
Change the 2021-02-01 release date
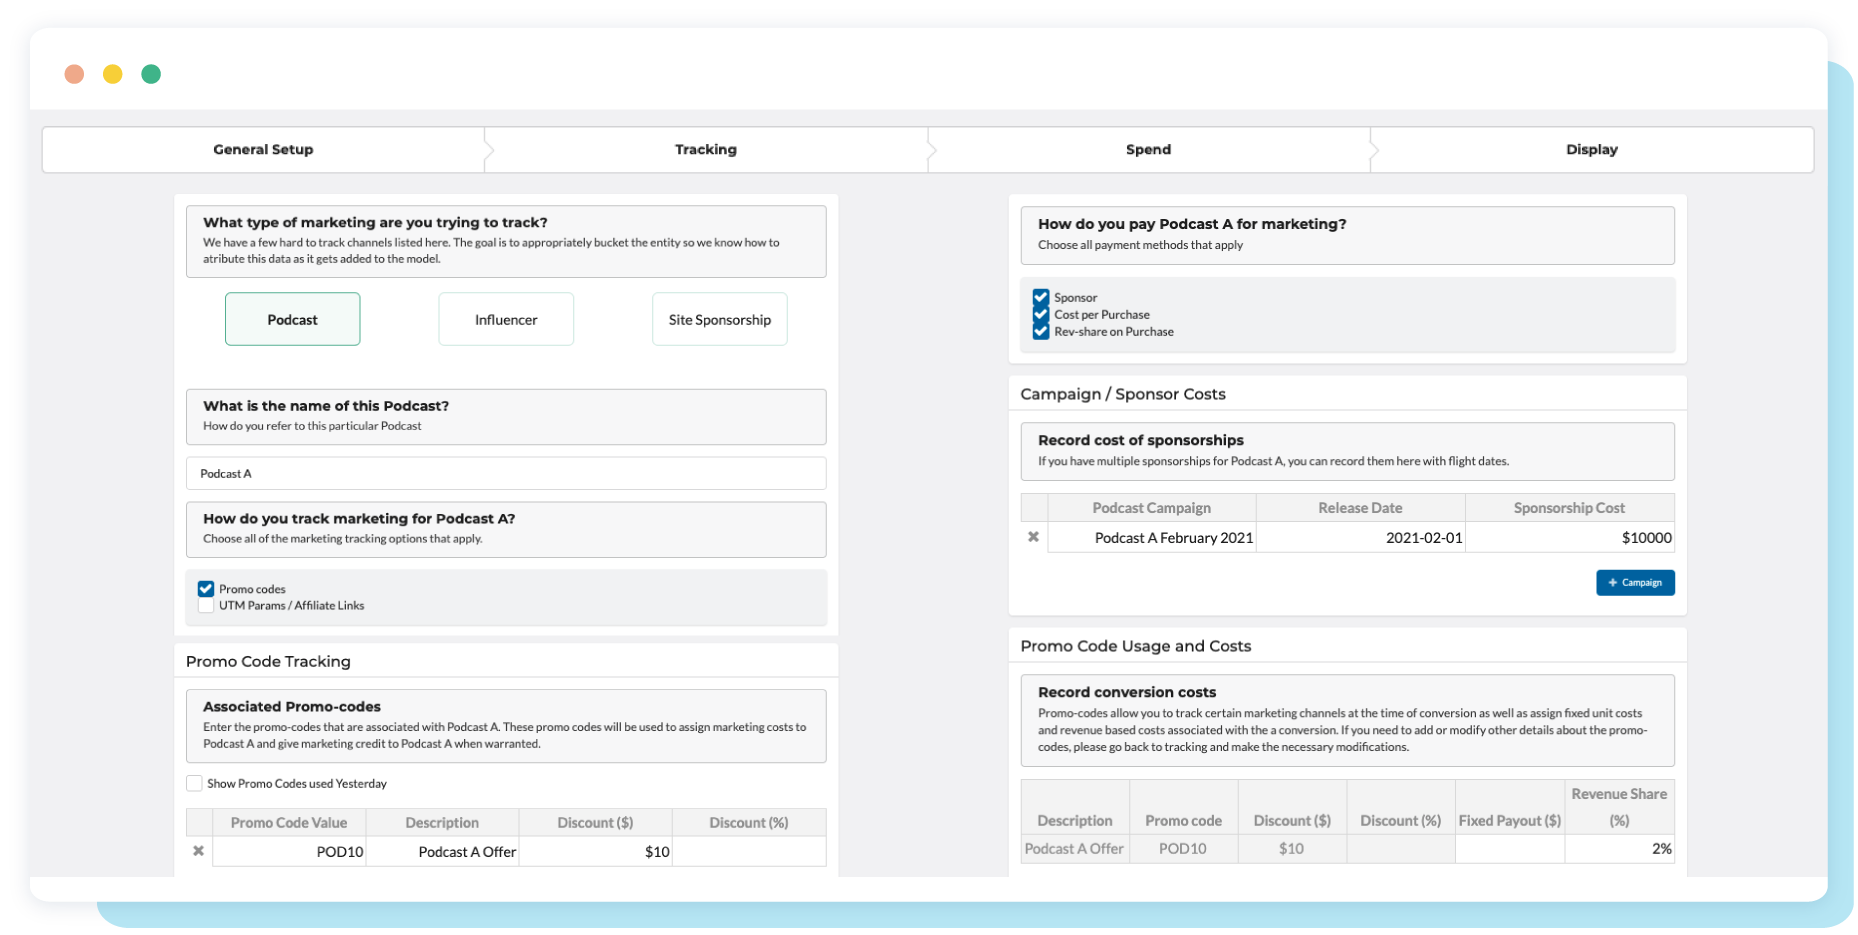click(x=1361, y=537)
